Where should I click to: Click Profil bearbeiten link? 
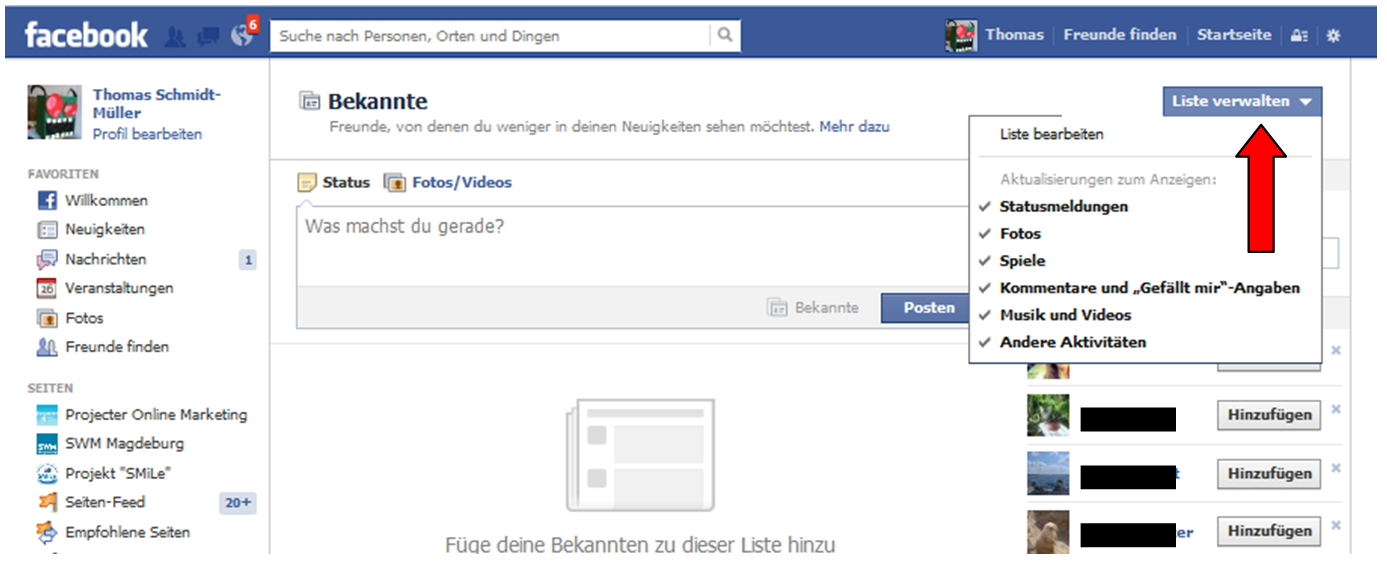click(x=147, y=134)
